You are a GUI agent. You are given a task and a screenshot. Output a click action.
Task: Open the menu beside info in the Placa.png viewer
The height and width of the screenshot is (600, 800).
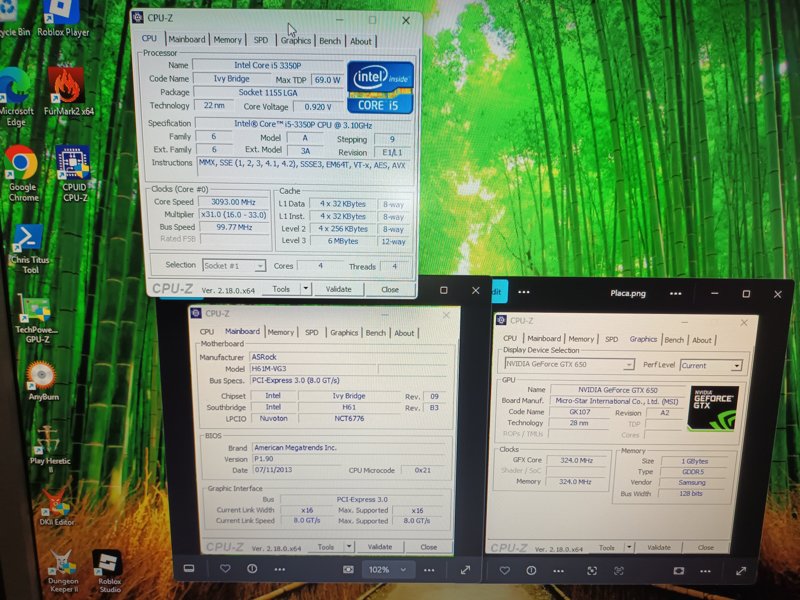[559, 571]
